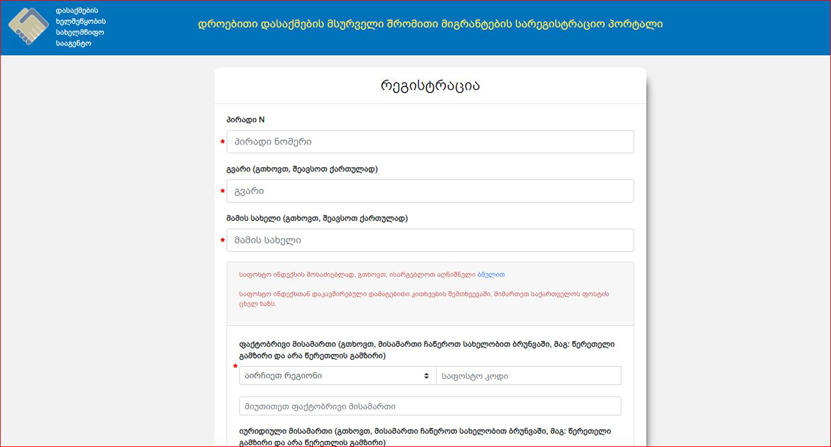This screenshot has height=447, width=831.
Task: Click the red asterisk beside პირადი ნომერი field
Action: click(x=222, y=142)
